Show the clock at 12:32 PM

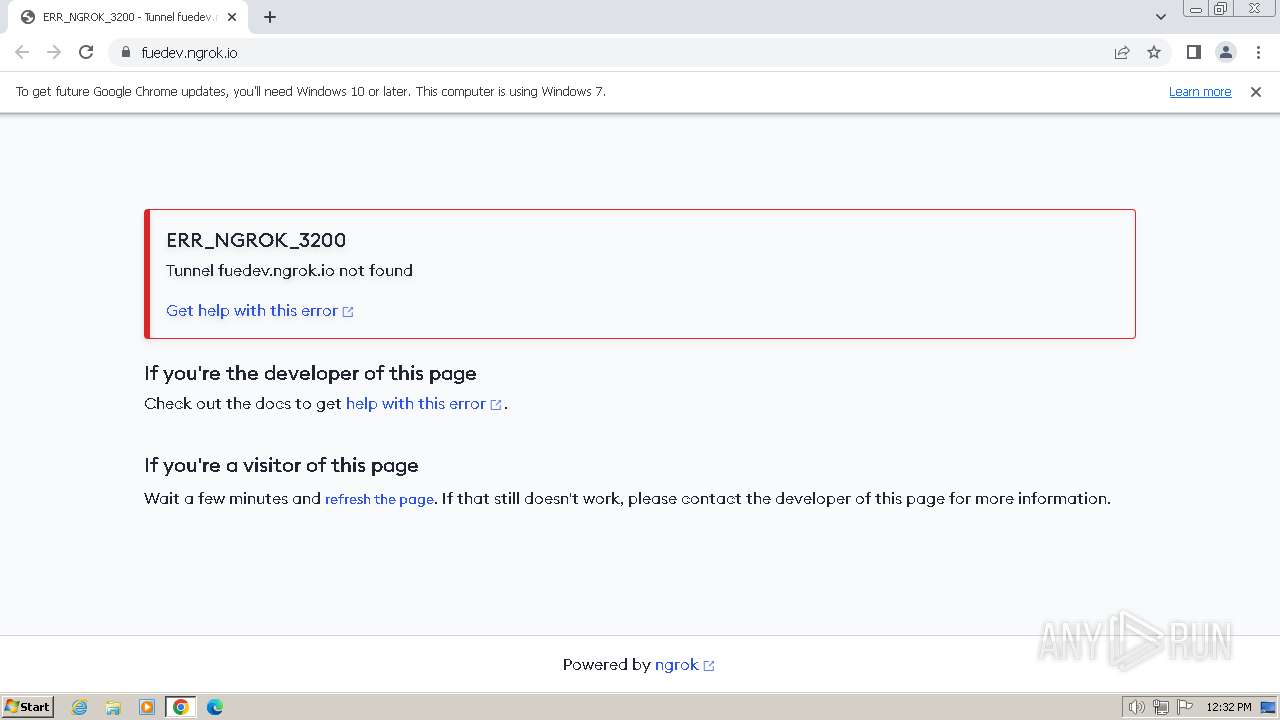coord(1229,707)
